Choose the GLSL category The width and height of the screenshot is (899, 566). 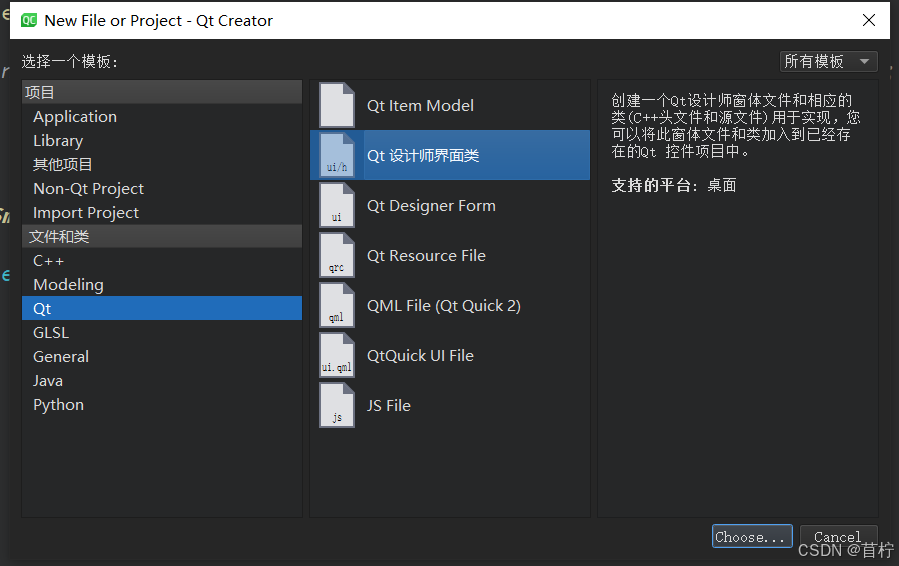click(162, 333)
